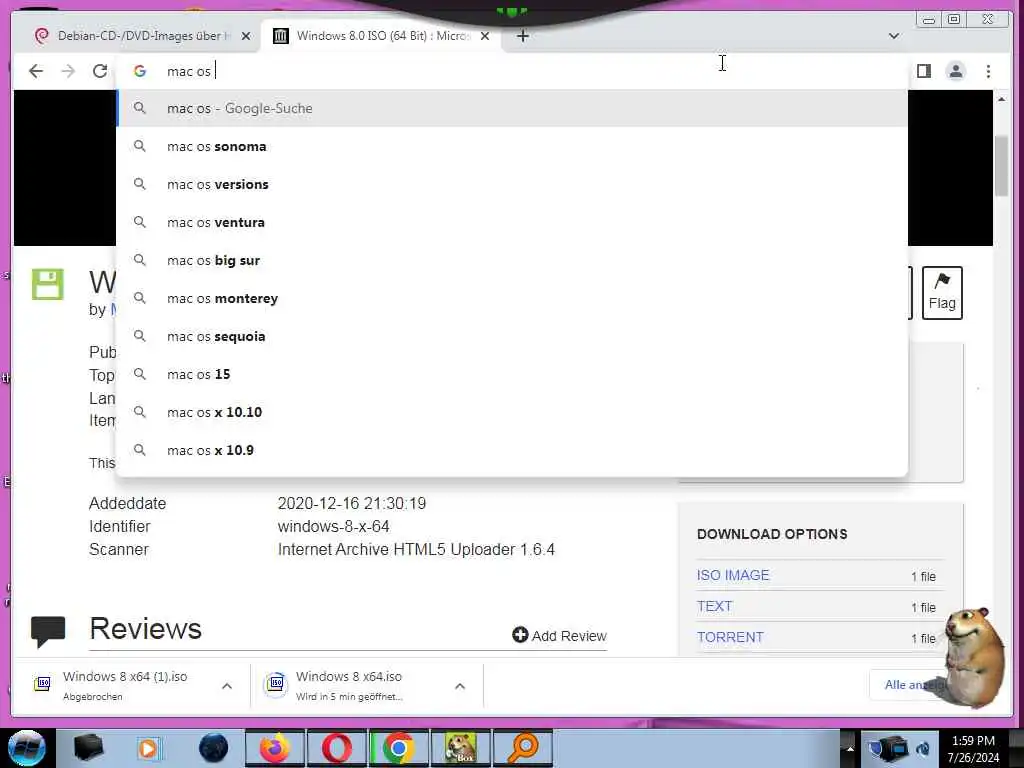Show hidden system tray icons
The height and width of the screenshot is (768, 1024).
click(850, 749)
